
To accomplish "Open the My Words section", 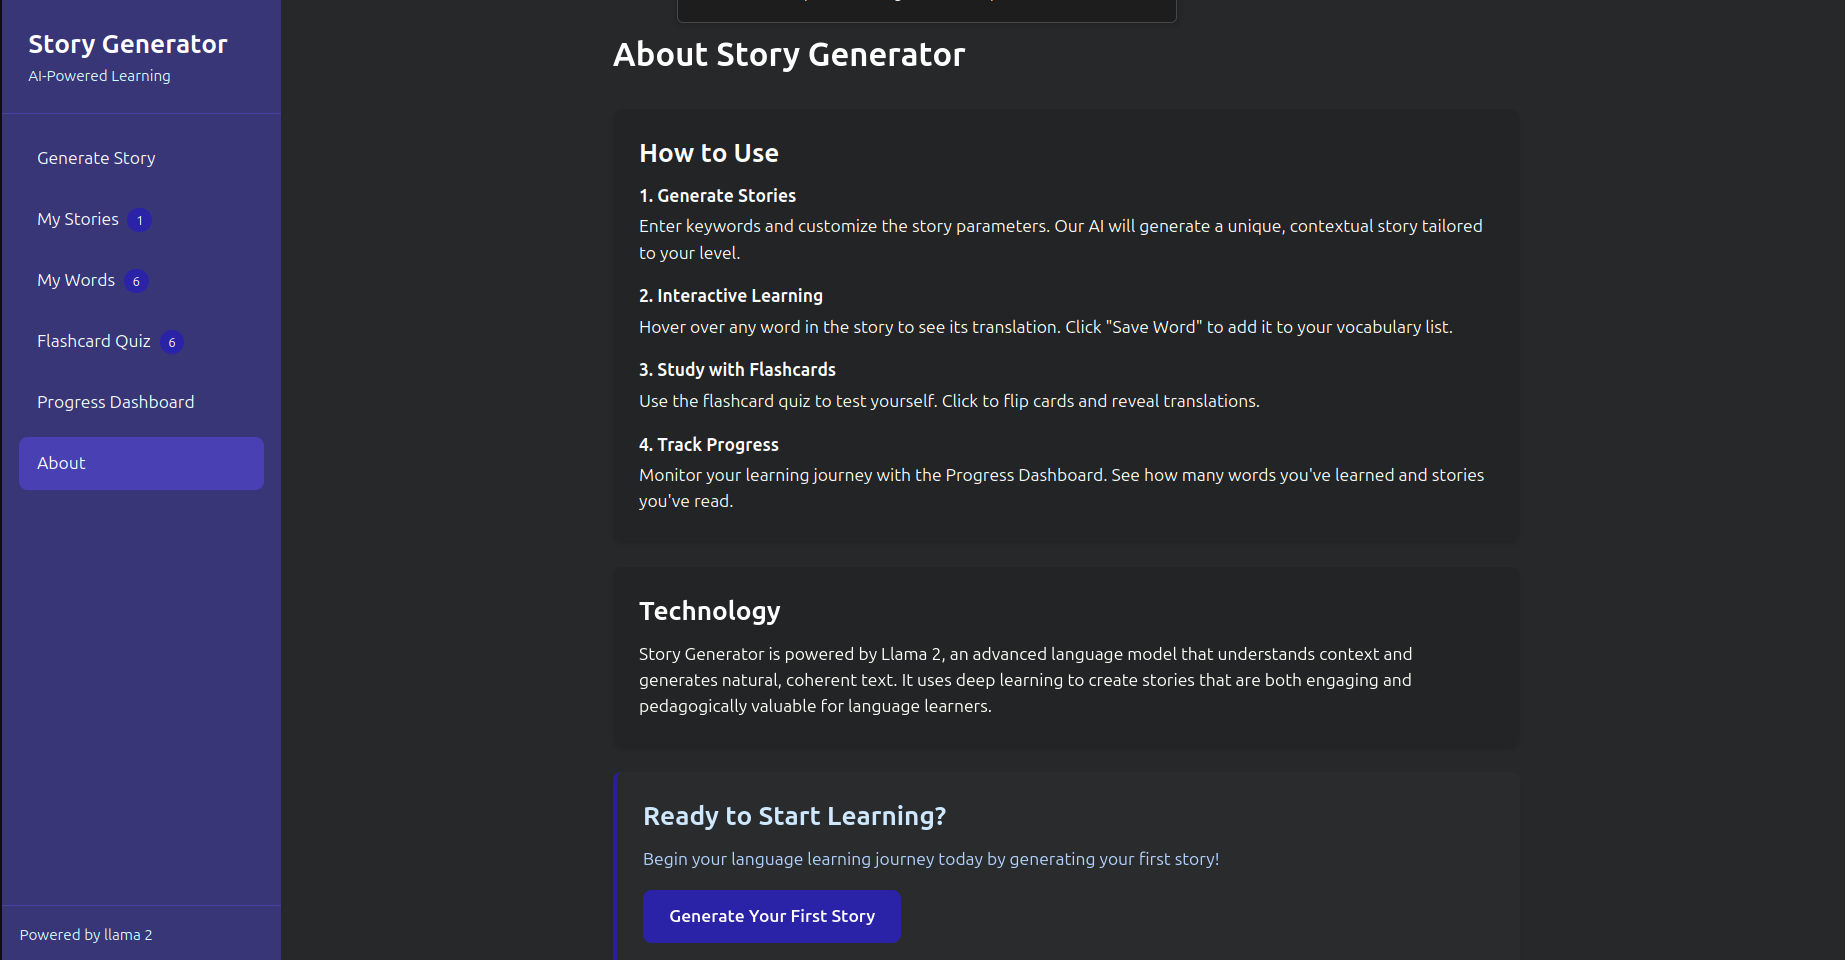I will point(141,280).
